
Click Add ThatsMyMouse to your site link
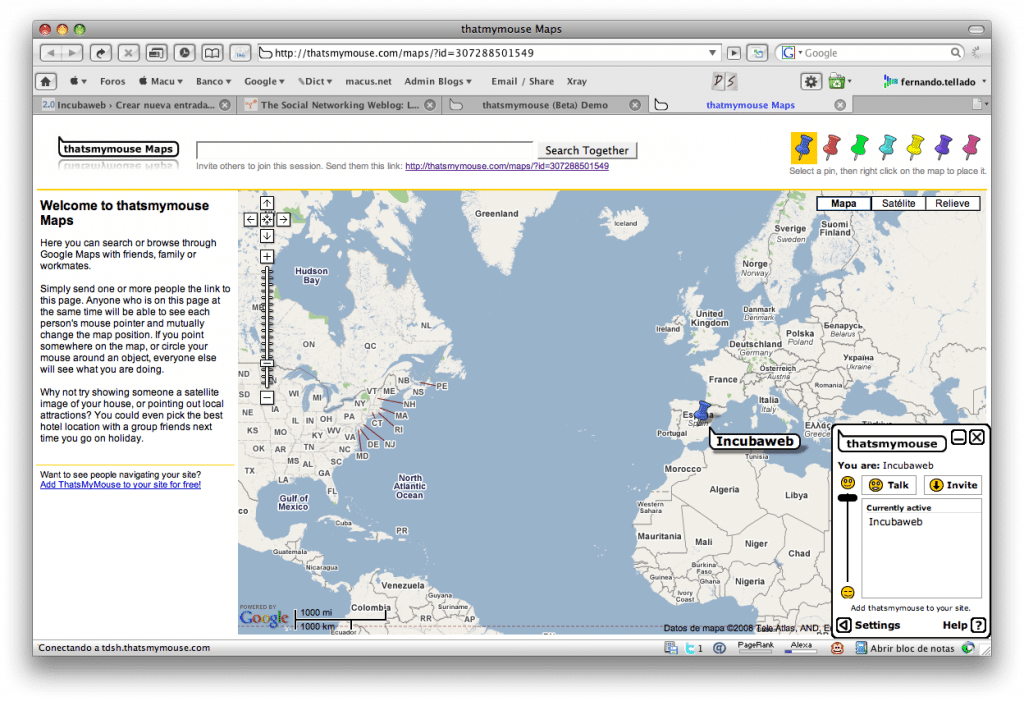pos(120,485)
